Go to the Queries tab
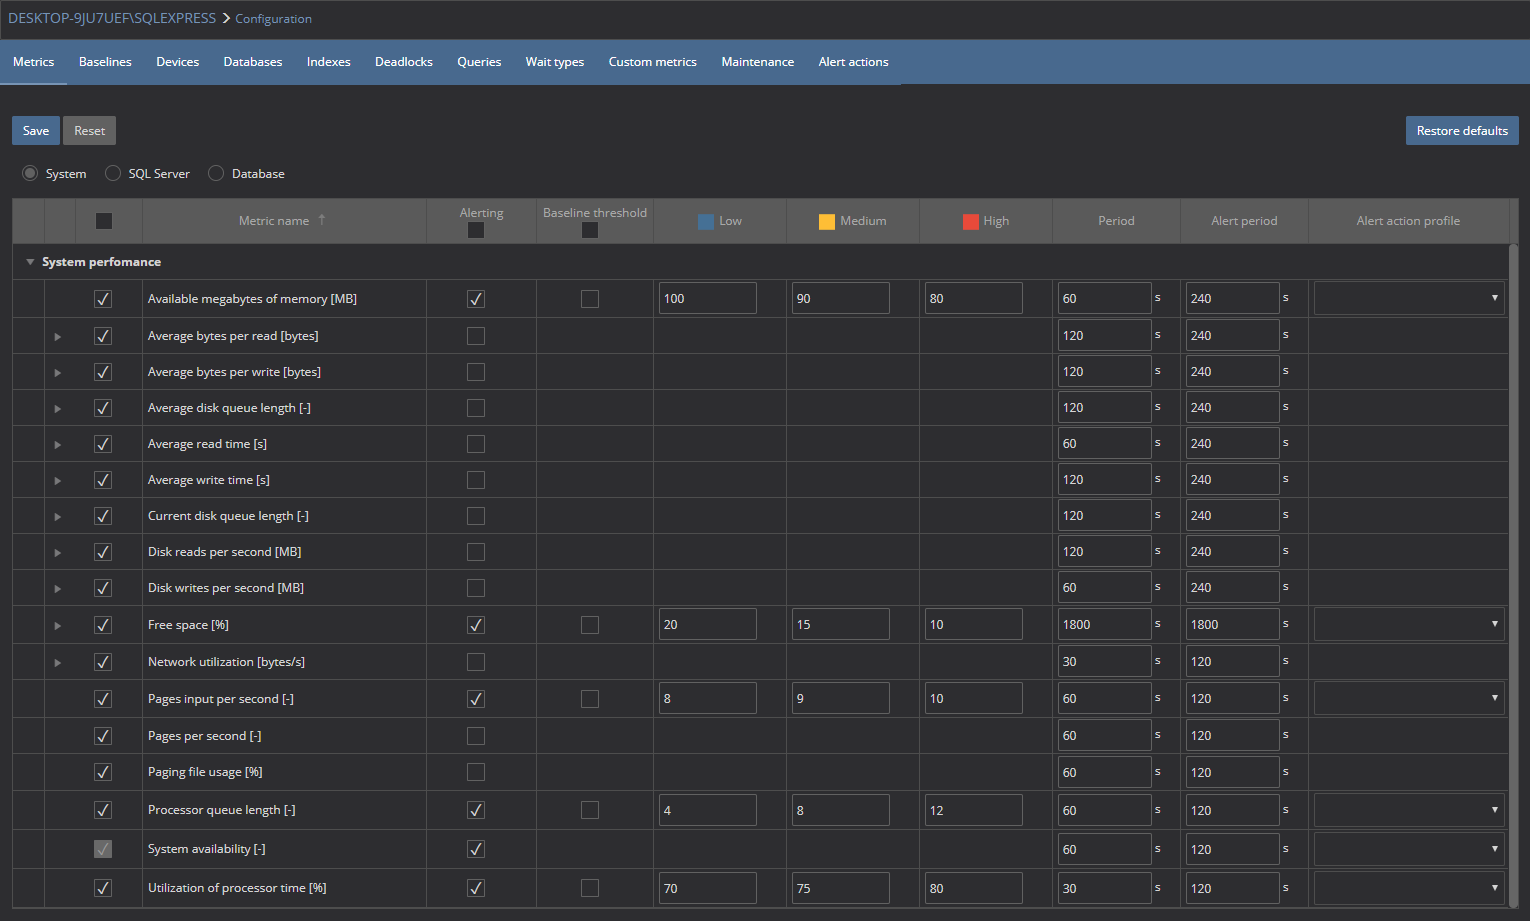 (x=479, y=62)
